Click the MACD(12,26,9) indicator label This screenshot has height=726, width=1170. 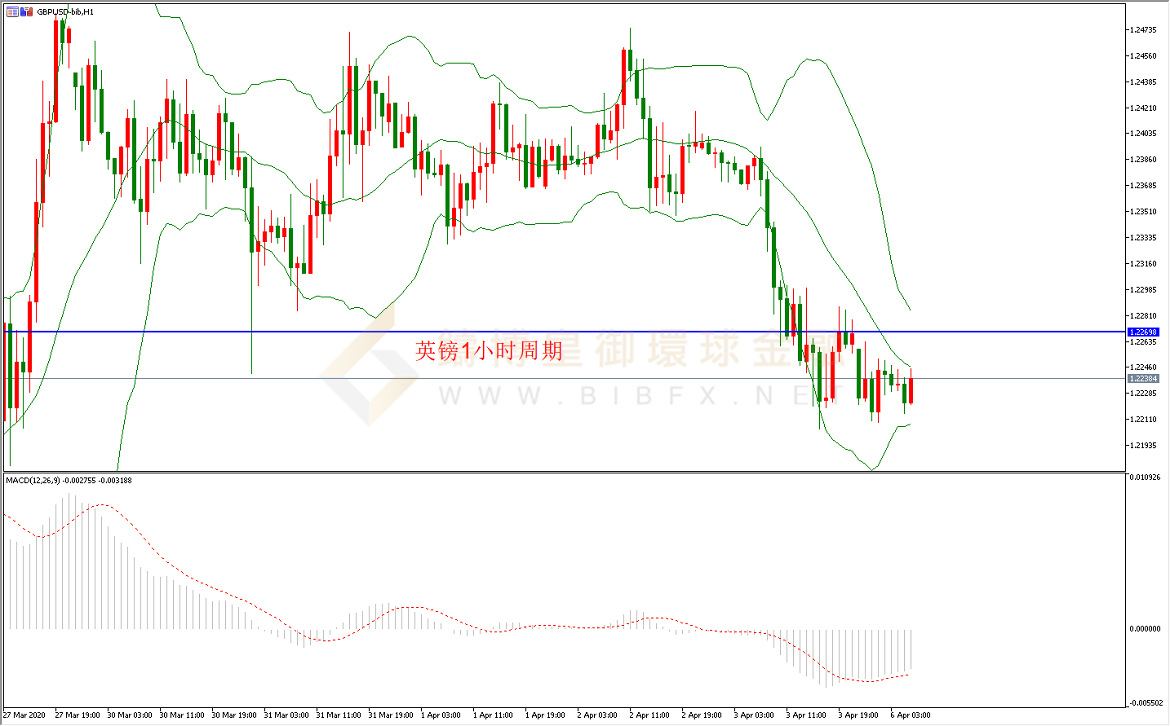33,481
